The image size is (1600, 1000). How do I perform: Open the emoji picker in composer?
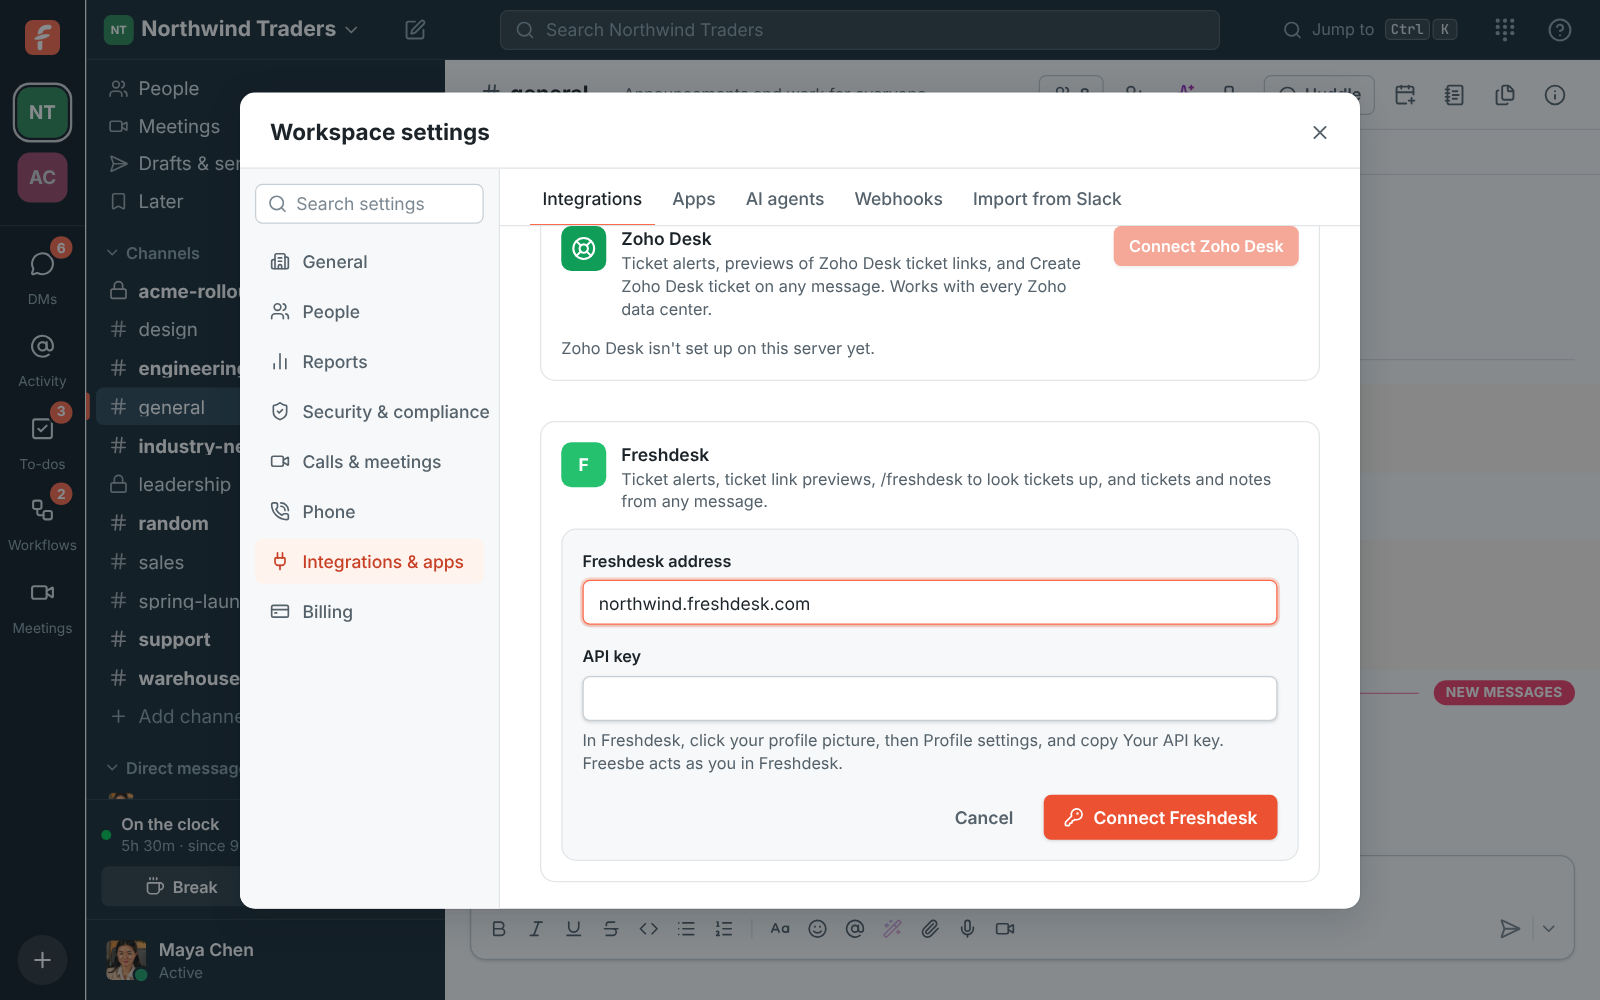click(x=817, y=929)
